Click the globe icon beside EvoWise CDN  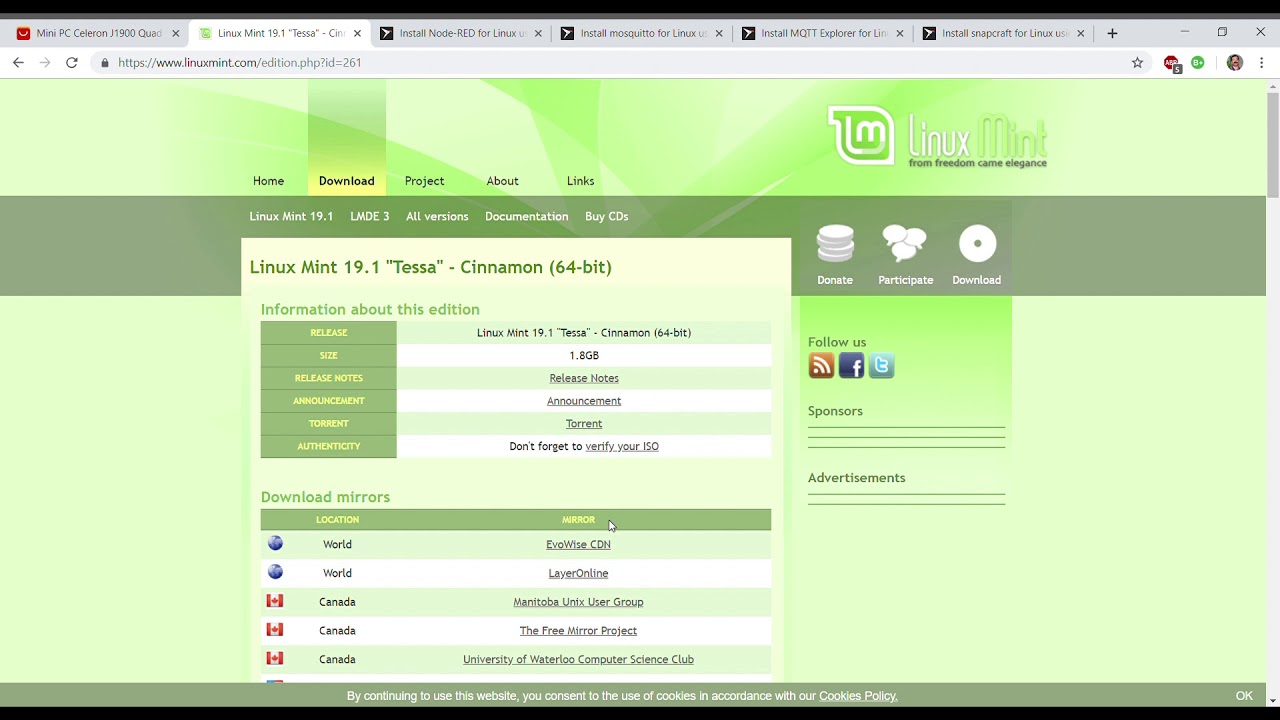pos(275,543)
